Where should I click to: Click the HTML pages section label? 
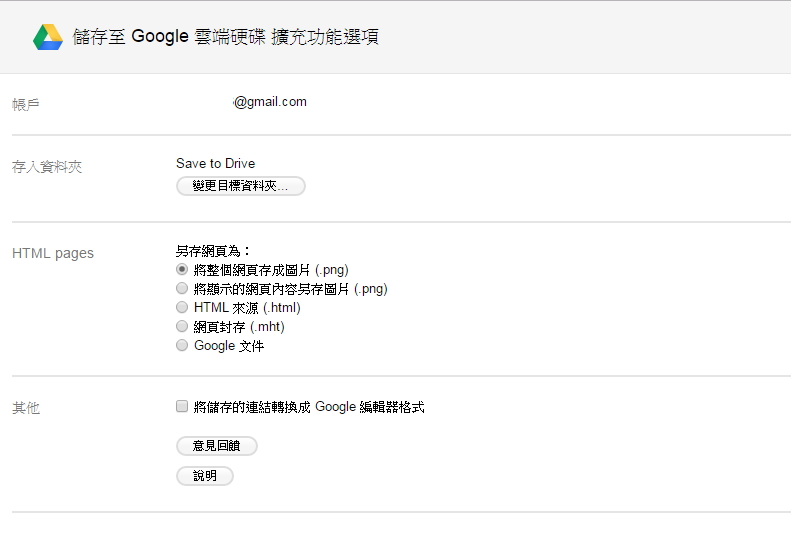coord(53,253)
